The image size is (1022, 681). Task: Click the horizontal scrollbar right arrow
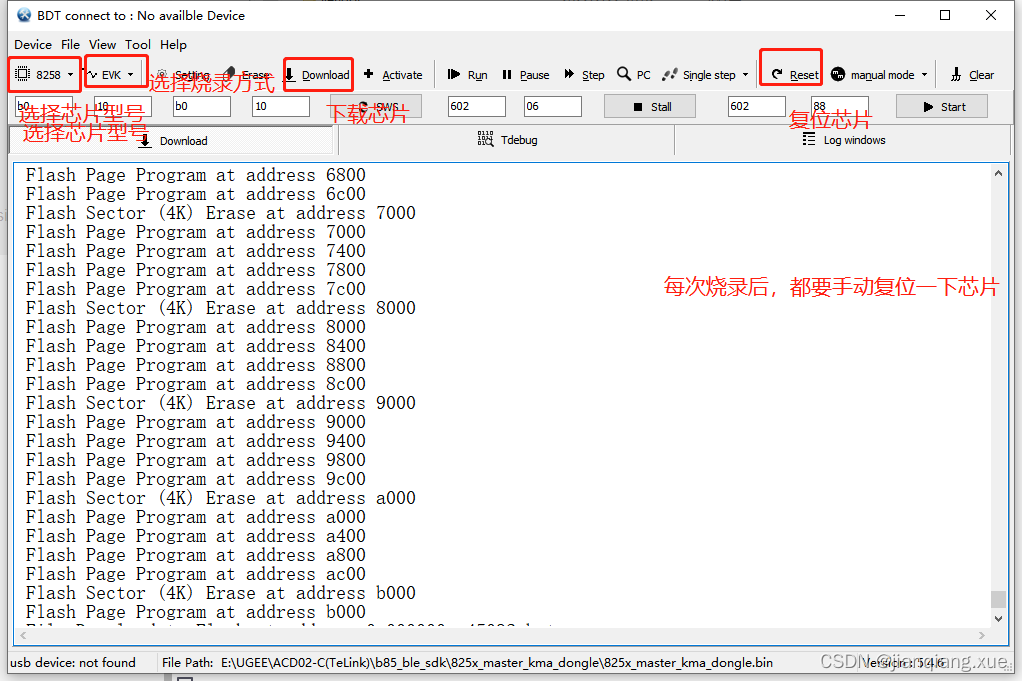click(982, 635)
